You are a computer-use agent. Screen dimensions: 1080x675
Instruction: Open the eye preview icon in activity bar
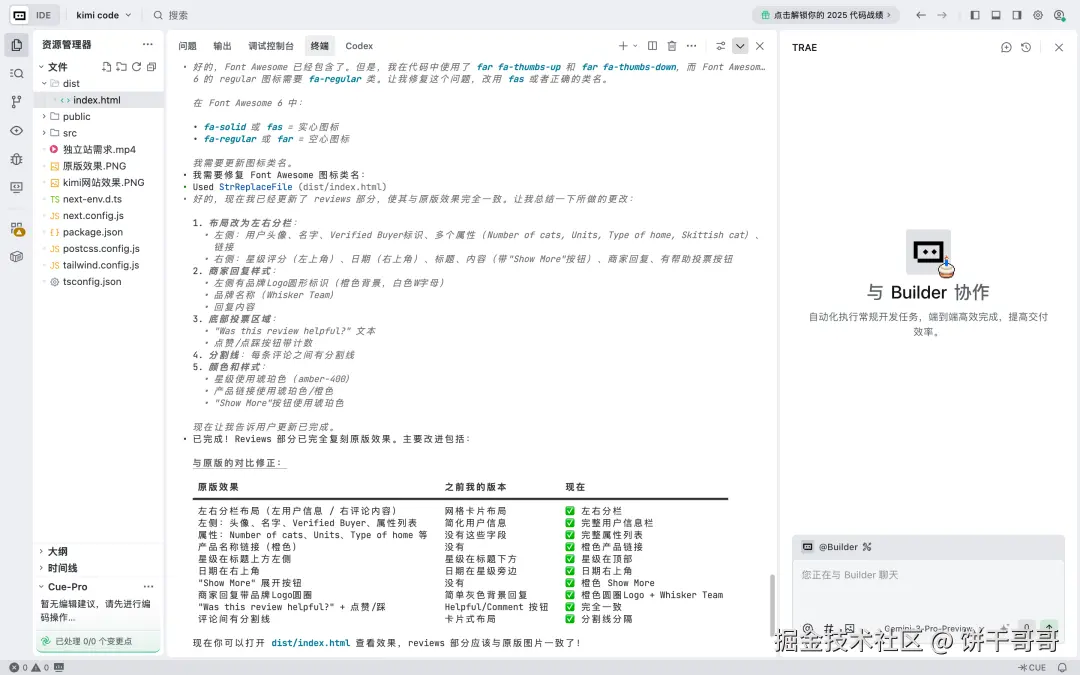coord(17,131)
